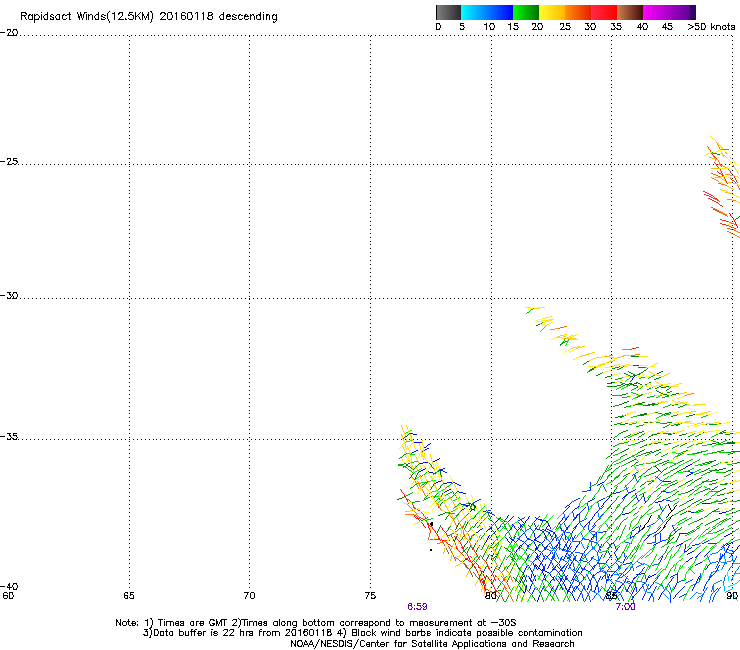Click the '10' legend scale label
Viewport: 740px width, 650px height.
click(489, 27)
